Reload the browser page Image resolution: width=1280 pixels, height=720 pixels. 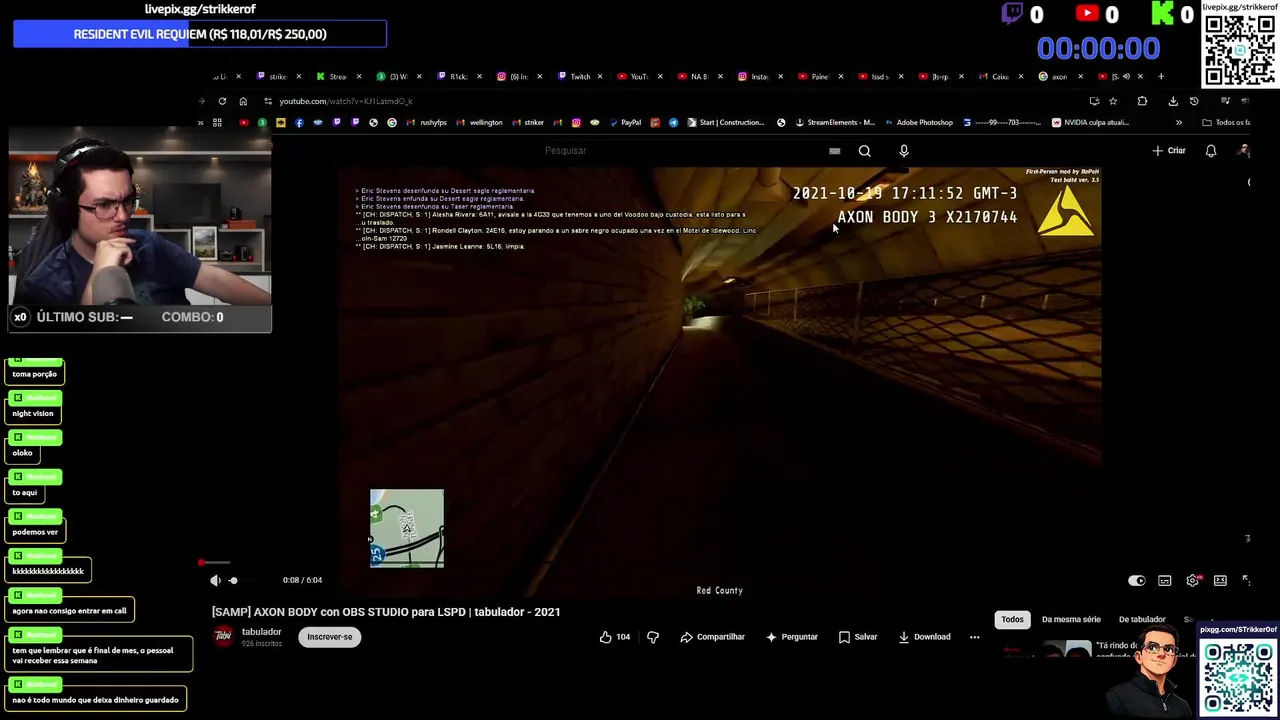222,101
